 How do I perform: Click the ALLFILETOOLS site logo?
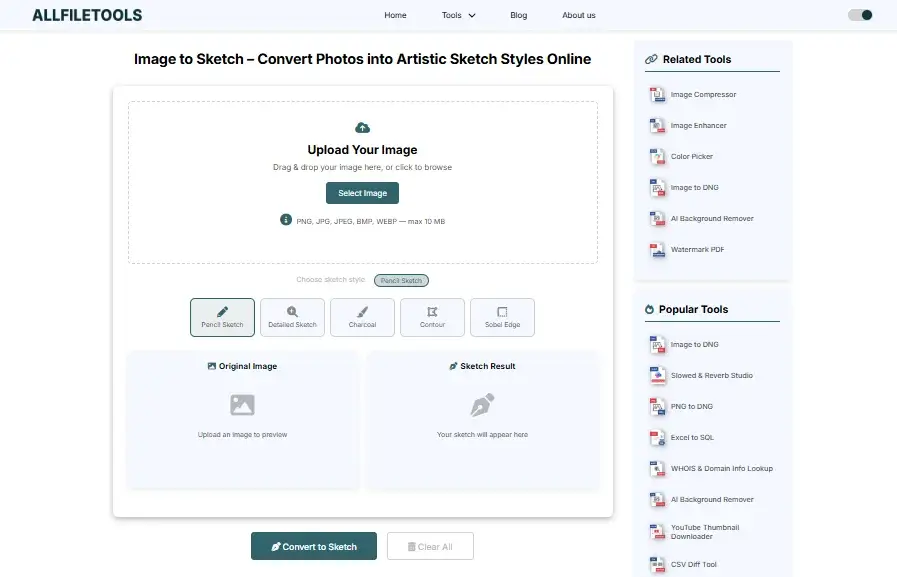(87, 15)
